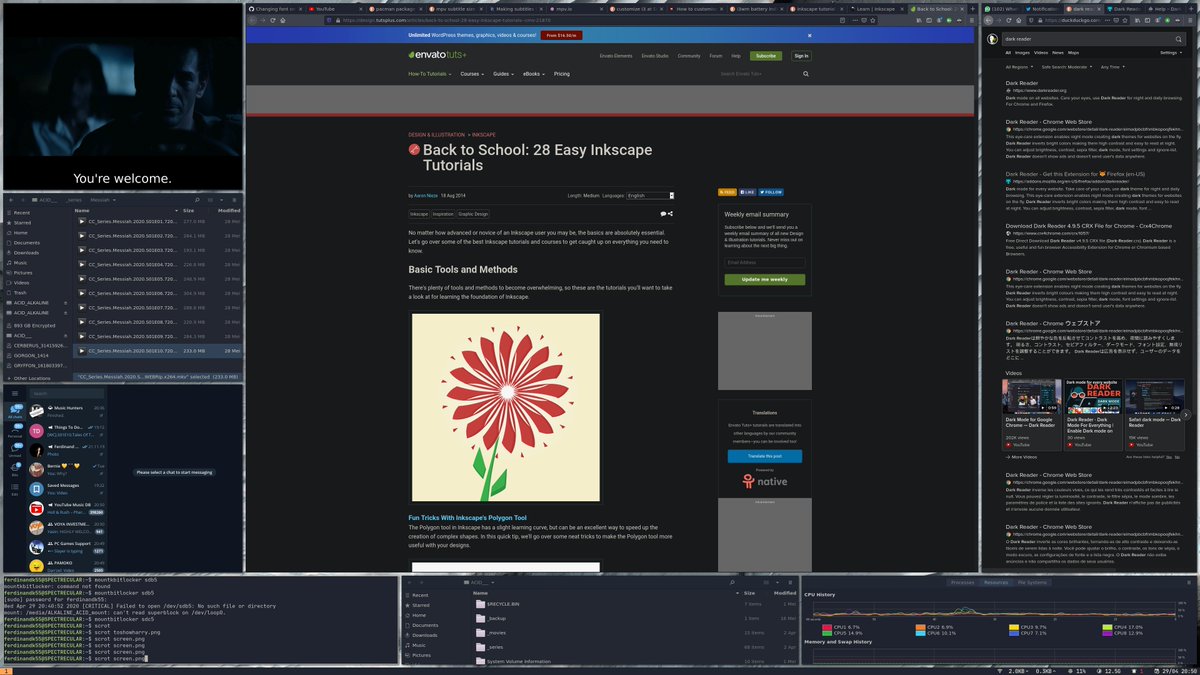This screenshot has width=1200, height=675.
Task: Open the Courses menu on Envato Tuts+
Action: pos(472,73)
